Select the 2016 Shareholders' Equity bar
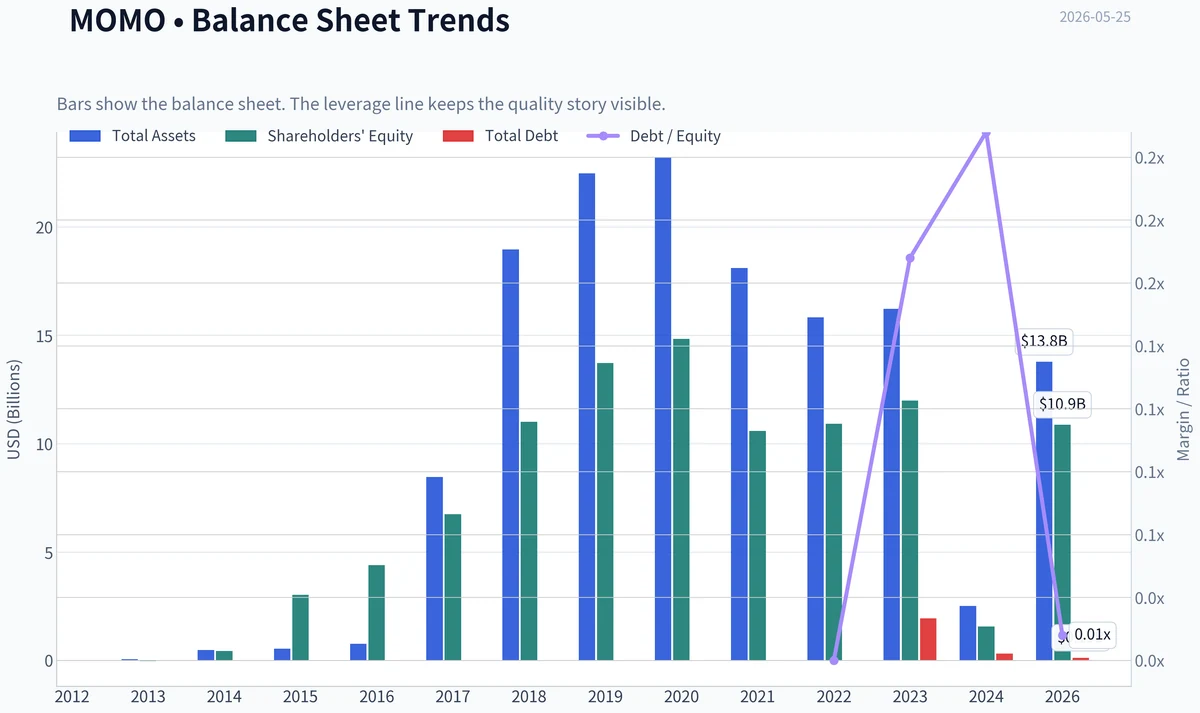This screenshot has width=1200, height=713. 376,613
